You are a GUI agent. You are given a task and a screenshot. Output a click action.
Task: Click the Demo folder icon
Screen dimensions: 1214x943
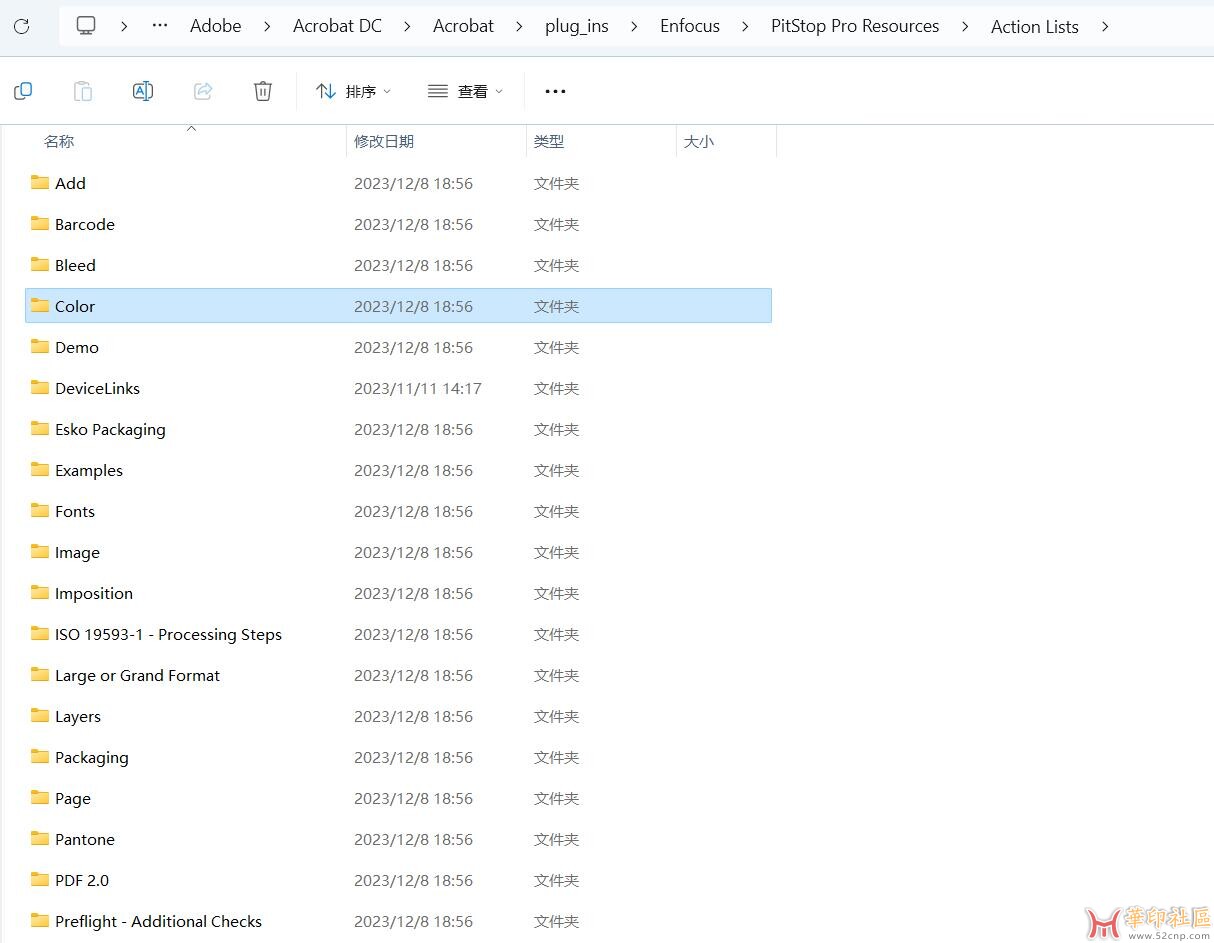[x=40, y=347]
